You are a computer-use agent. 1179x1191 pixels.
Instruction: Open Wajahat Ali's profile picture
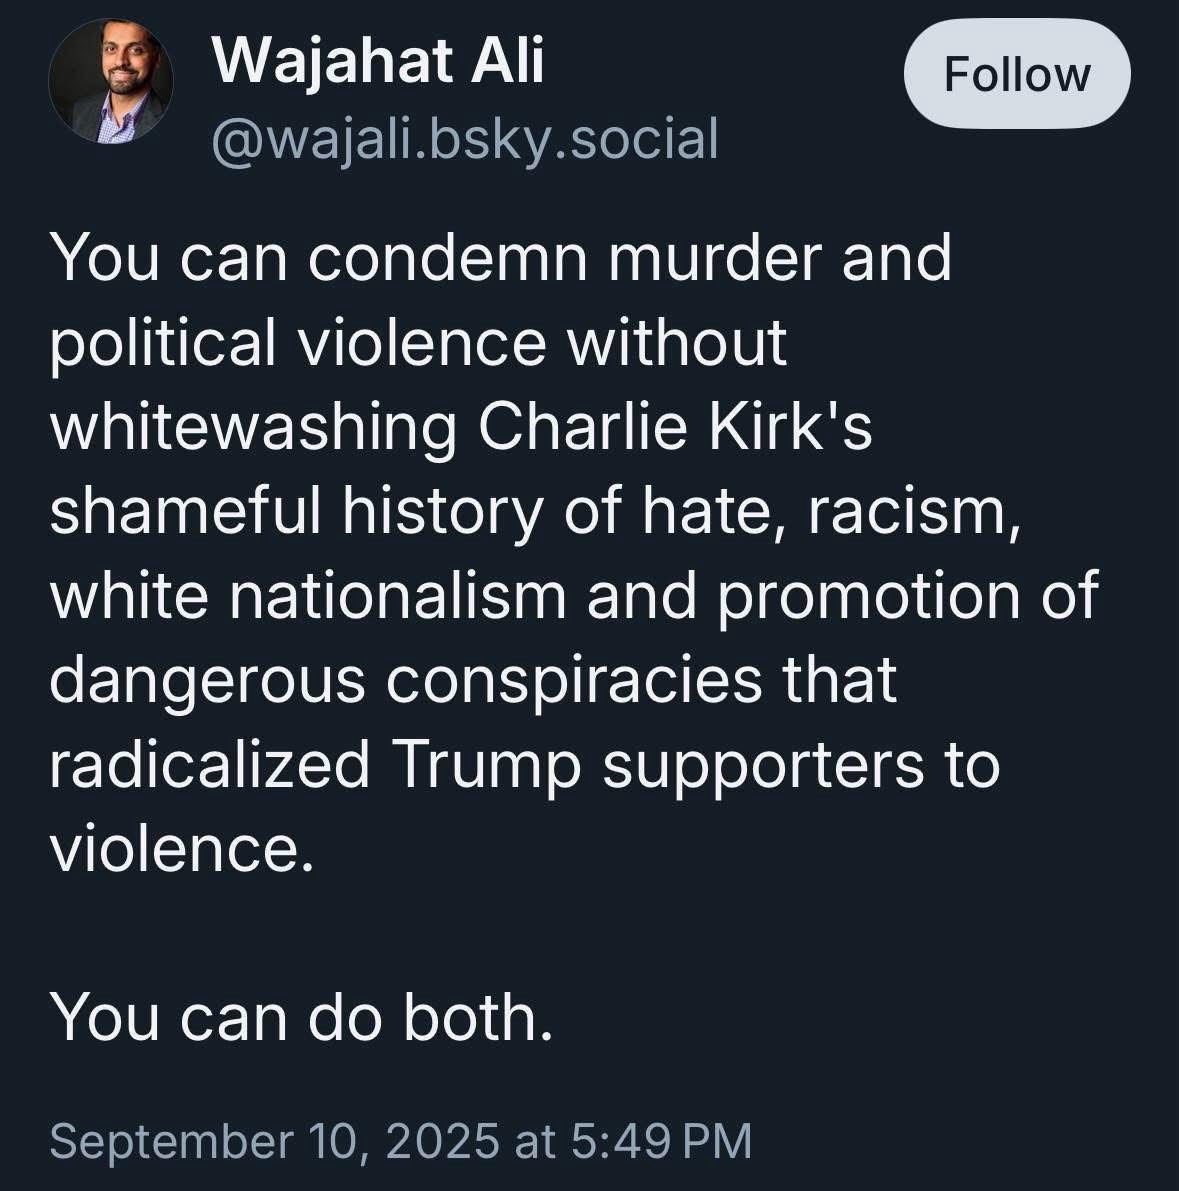pyautogui.click(x=111, y=79)
